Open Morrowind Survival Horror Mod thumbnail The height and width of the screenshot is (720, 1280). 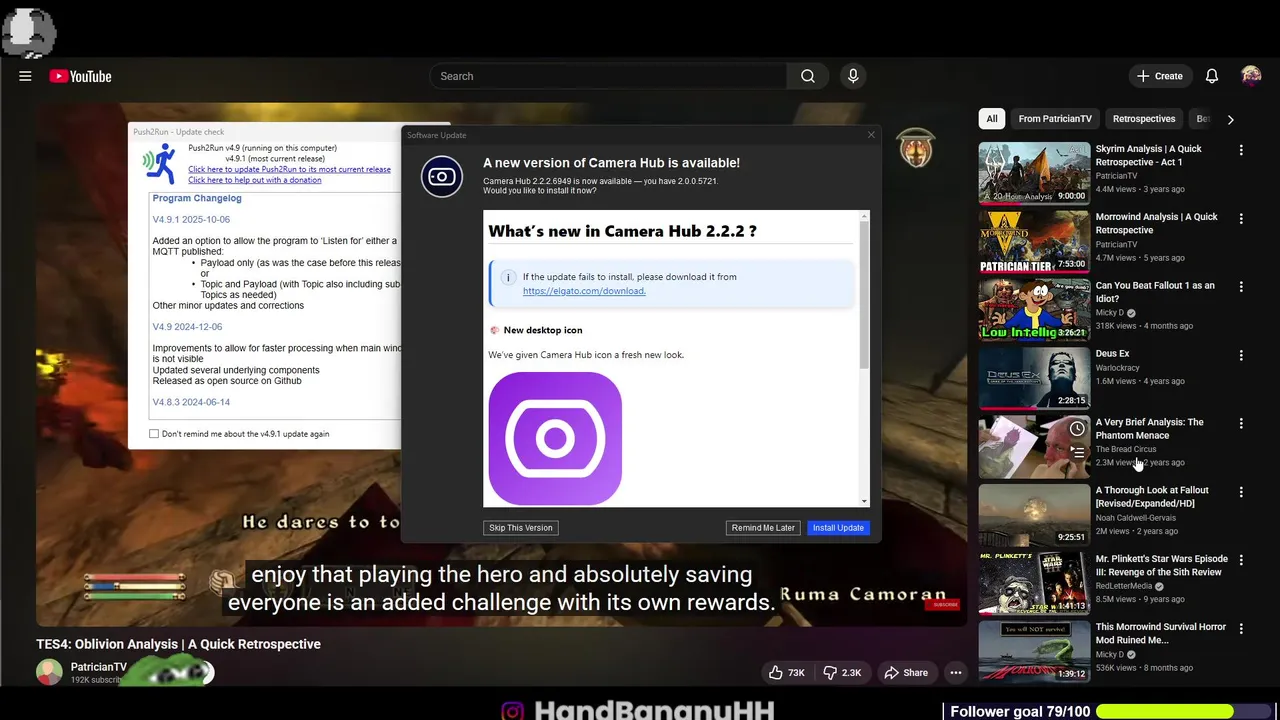pyautogui.click(x=1034, y=651)
